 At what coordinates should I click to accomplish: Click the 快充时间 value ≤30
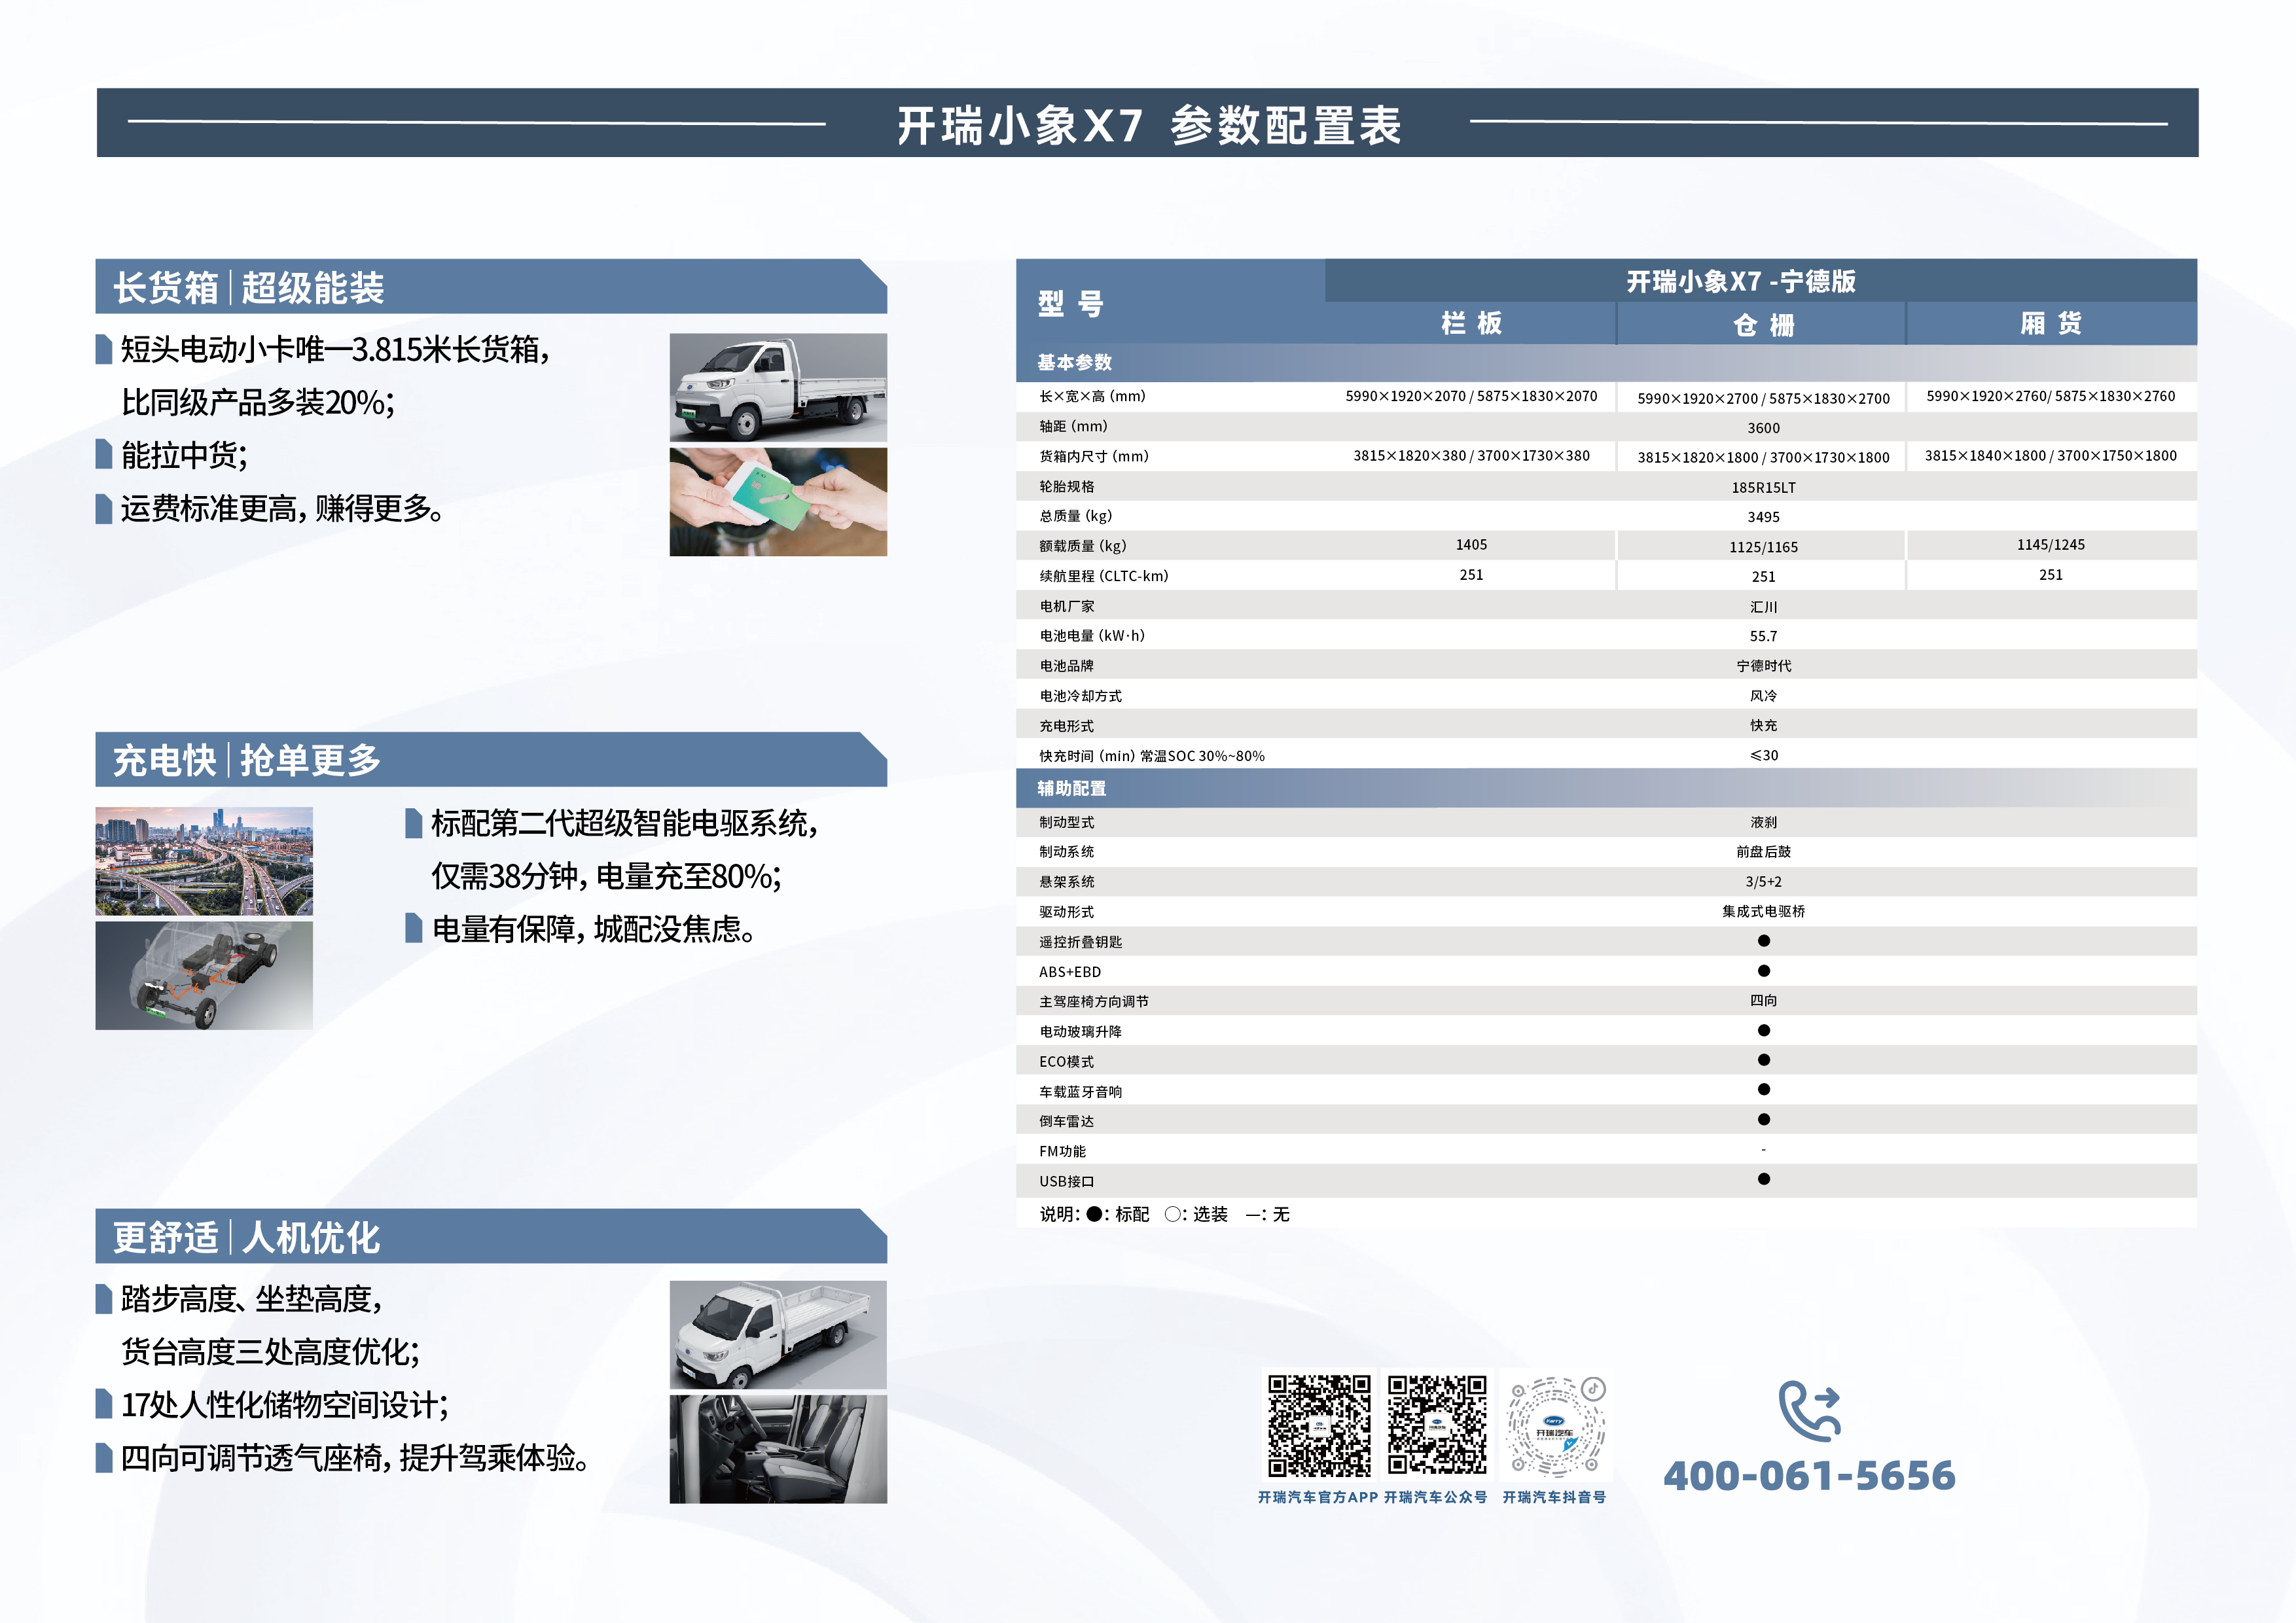coord(1764,755)
